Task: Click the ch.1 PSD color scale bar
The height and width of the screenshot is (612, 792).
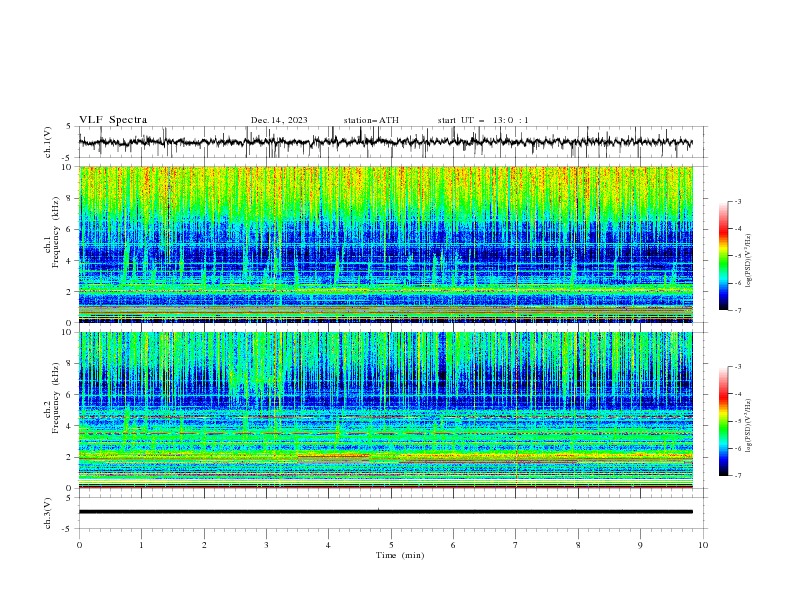Action: (x=723, y=256)
